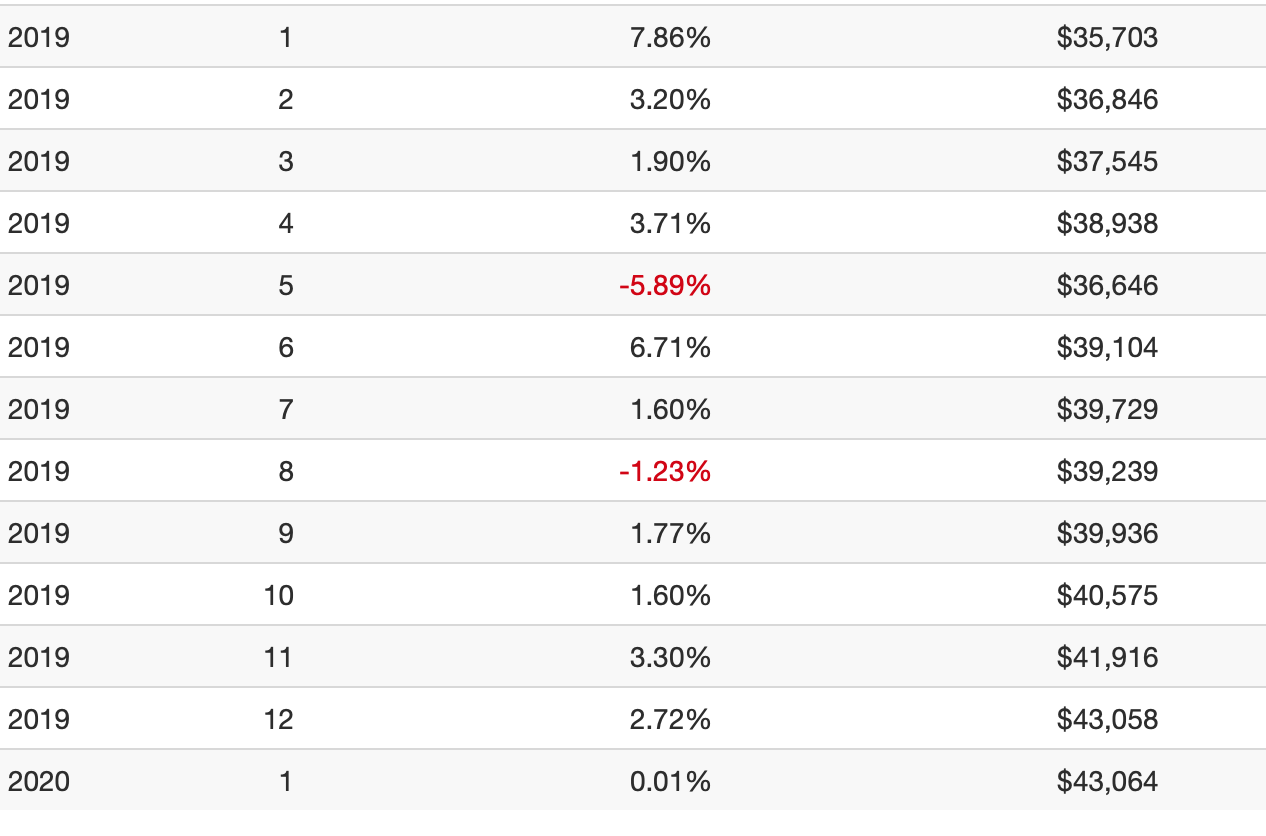
Task: Select the $39,239 balance cell
Action: pyautogui.click(x=1107, y=471)
